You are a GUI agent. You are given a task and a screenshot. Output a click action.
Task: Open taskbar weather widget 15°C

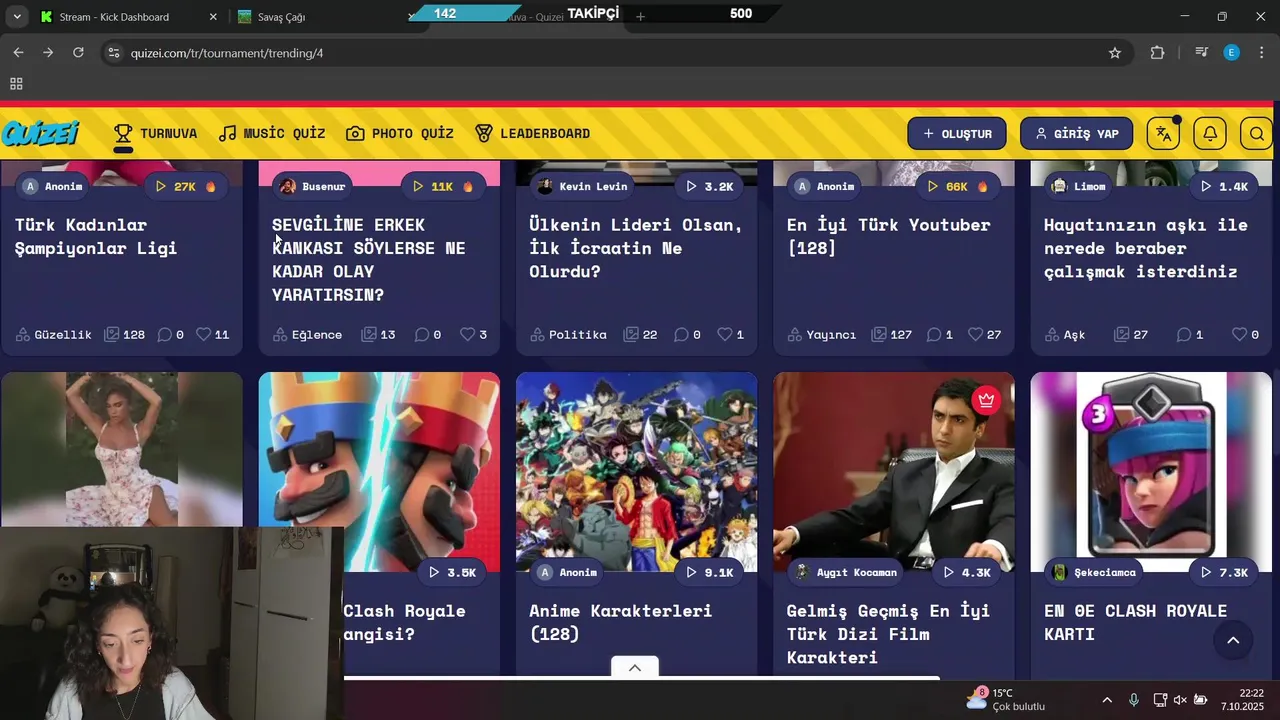(x=1005, y=699)
